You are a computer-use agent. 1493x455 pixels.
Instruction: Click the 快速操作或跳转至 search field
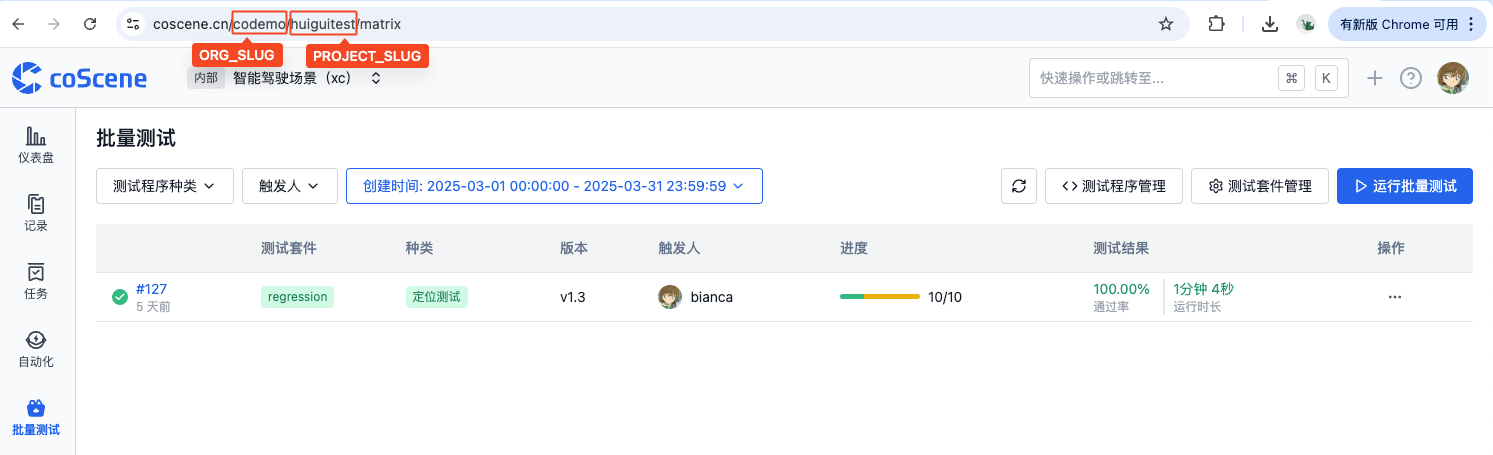[1150, 78]
